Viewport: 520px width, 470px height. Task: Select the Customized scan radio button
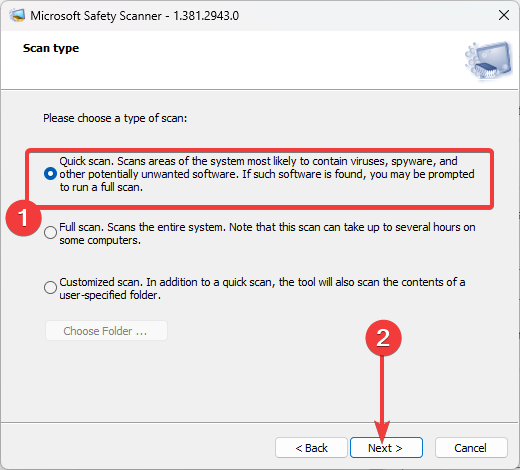[50, 287]
